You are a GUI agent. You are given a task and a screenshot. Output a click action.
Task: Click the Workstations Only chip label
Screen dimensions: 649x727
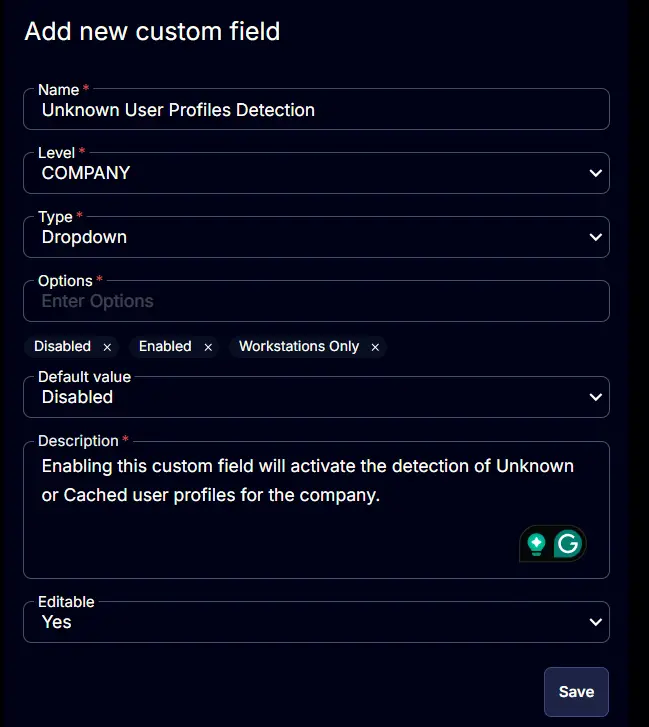coord(299,346)
